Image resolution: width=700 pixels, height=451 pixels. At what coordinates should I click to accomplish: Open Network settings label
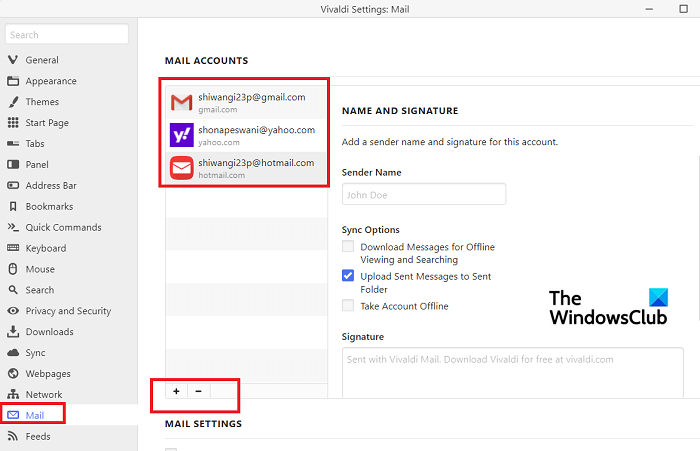tap(44, 395)
